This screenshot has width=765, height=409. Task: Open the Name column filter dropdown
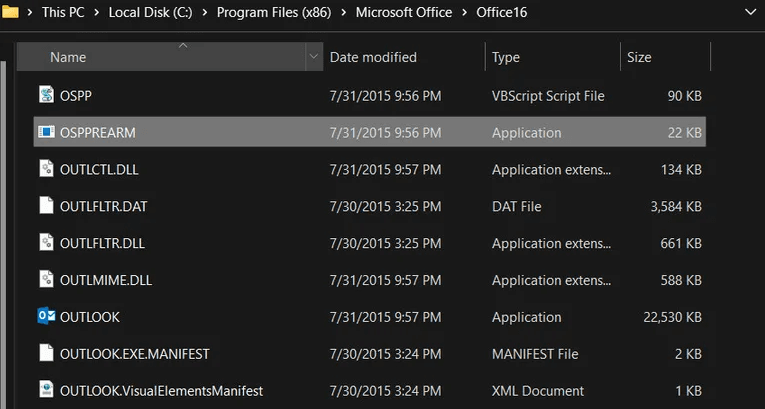(x=315, y=57)
